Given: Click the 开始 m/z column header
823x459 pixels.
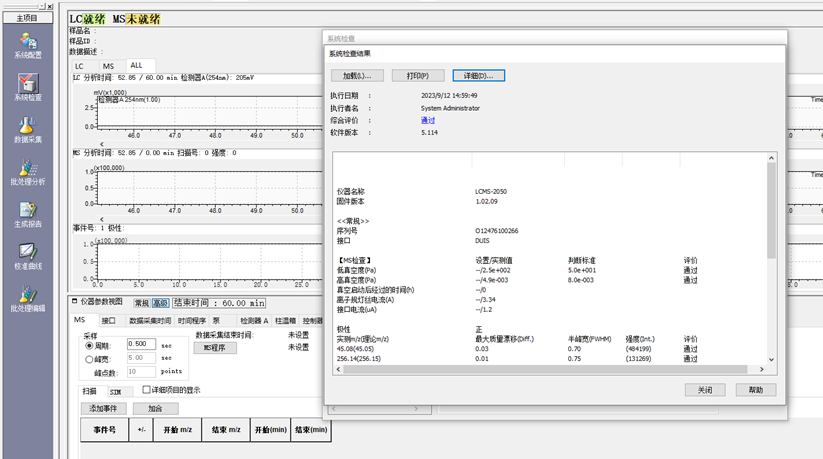Looking at the screenshot, I should click(x=177, y=430).
